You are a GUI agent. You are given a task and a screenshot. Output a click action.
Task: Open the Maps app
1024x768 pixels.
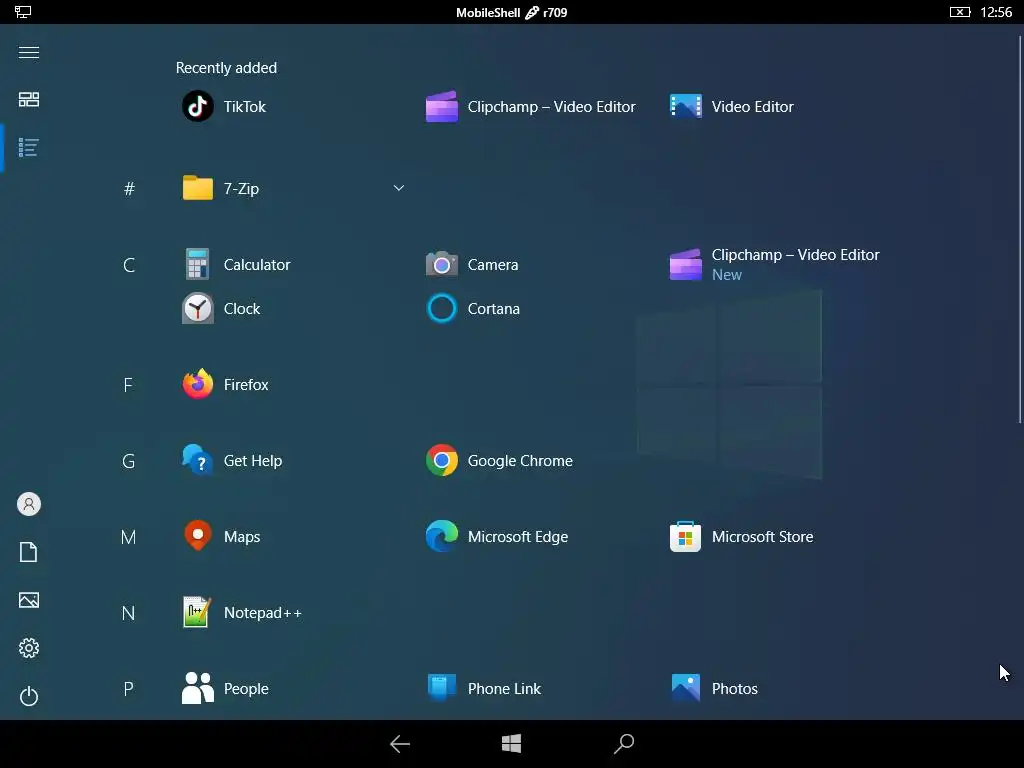[221, 537]
